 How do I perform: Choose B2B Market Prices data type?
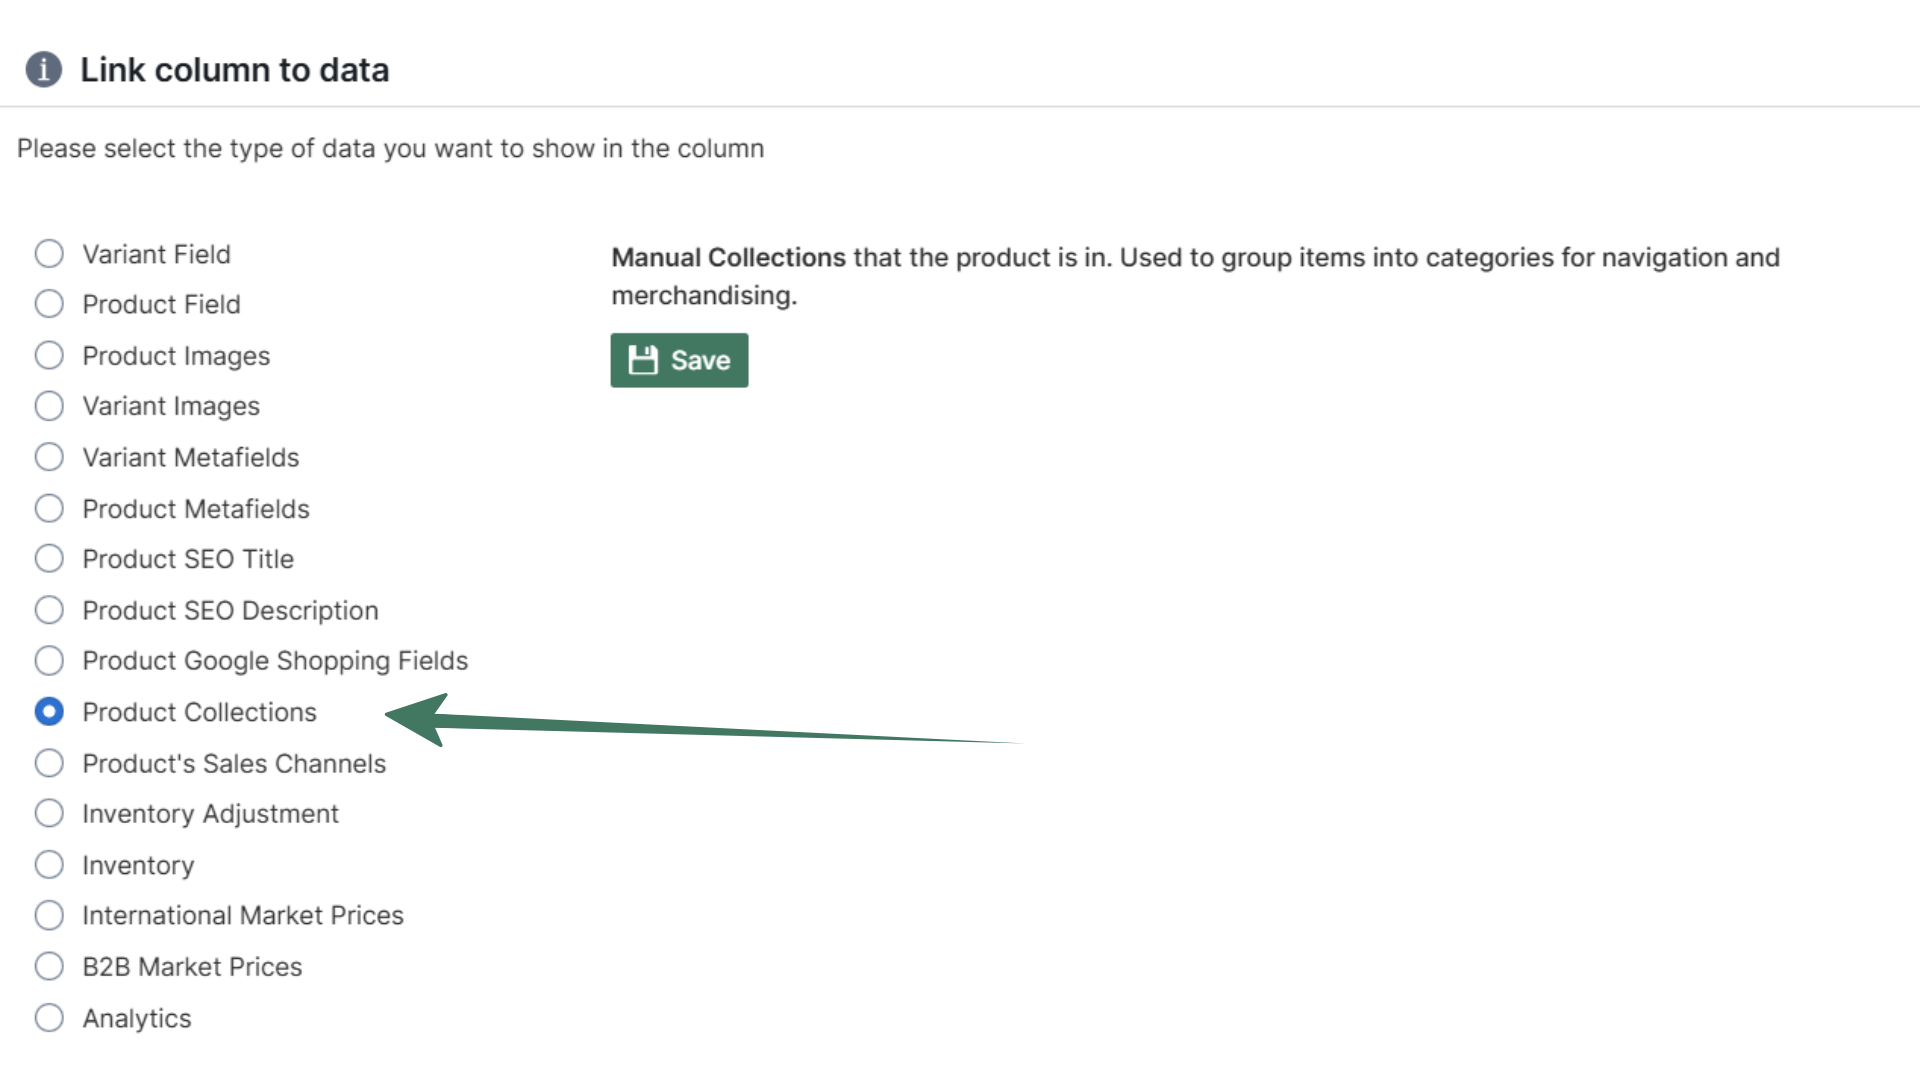coord(49,966)
